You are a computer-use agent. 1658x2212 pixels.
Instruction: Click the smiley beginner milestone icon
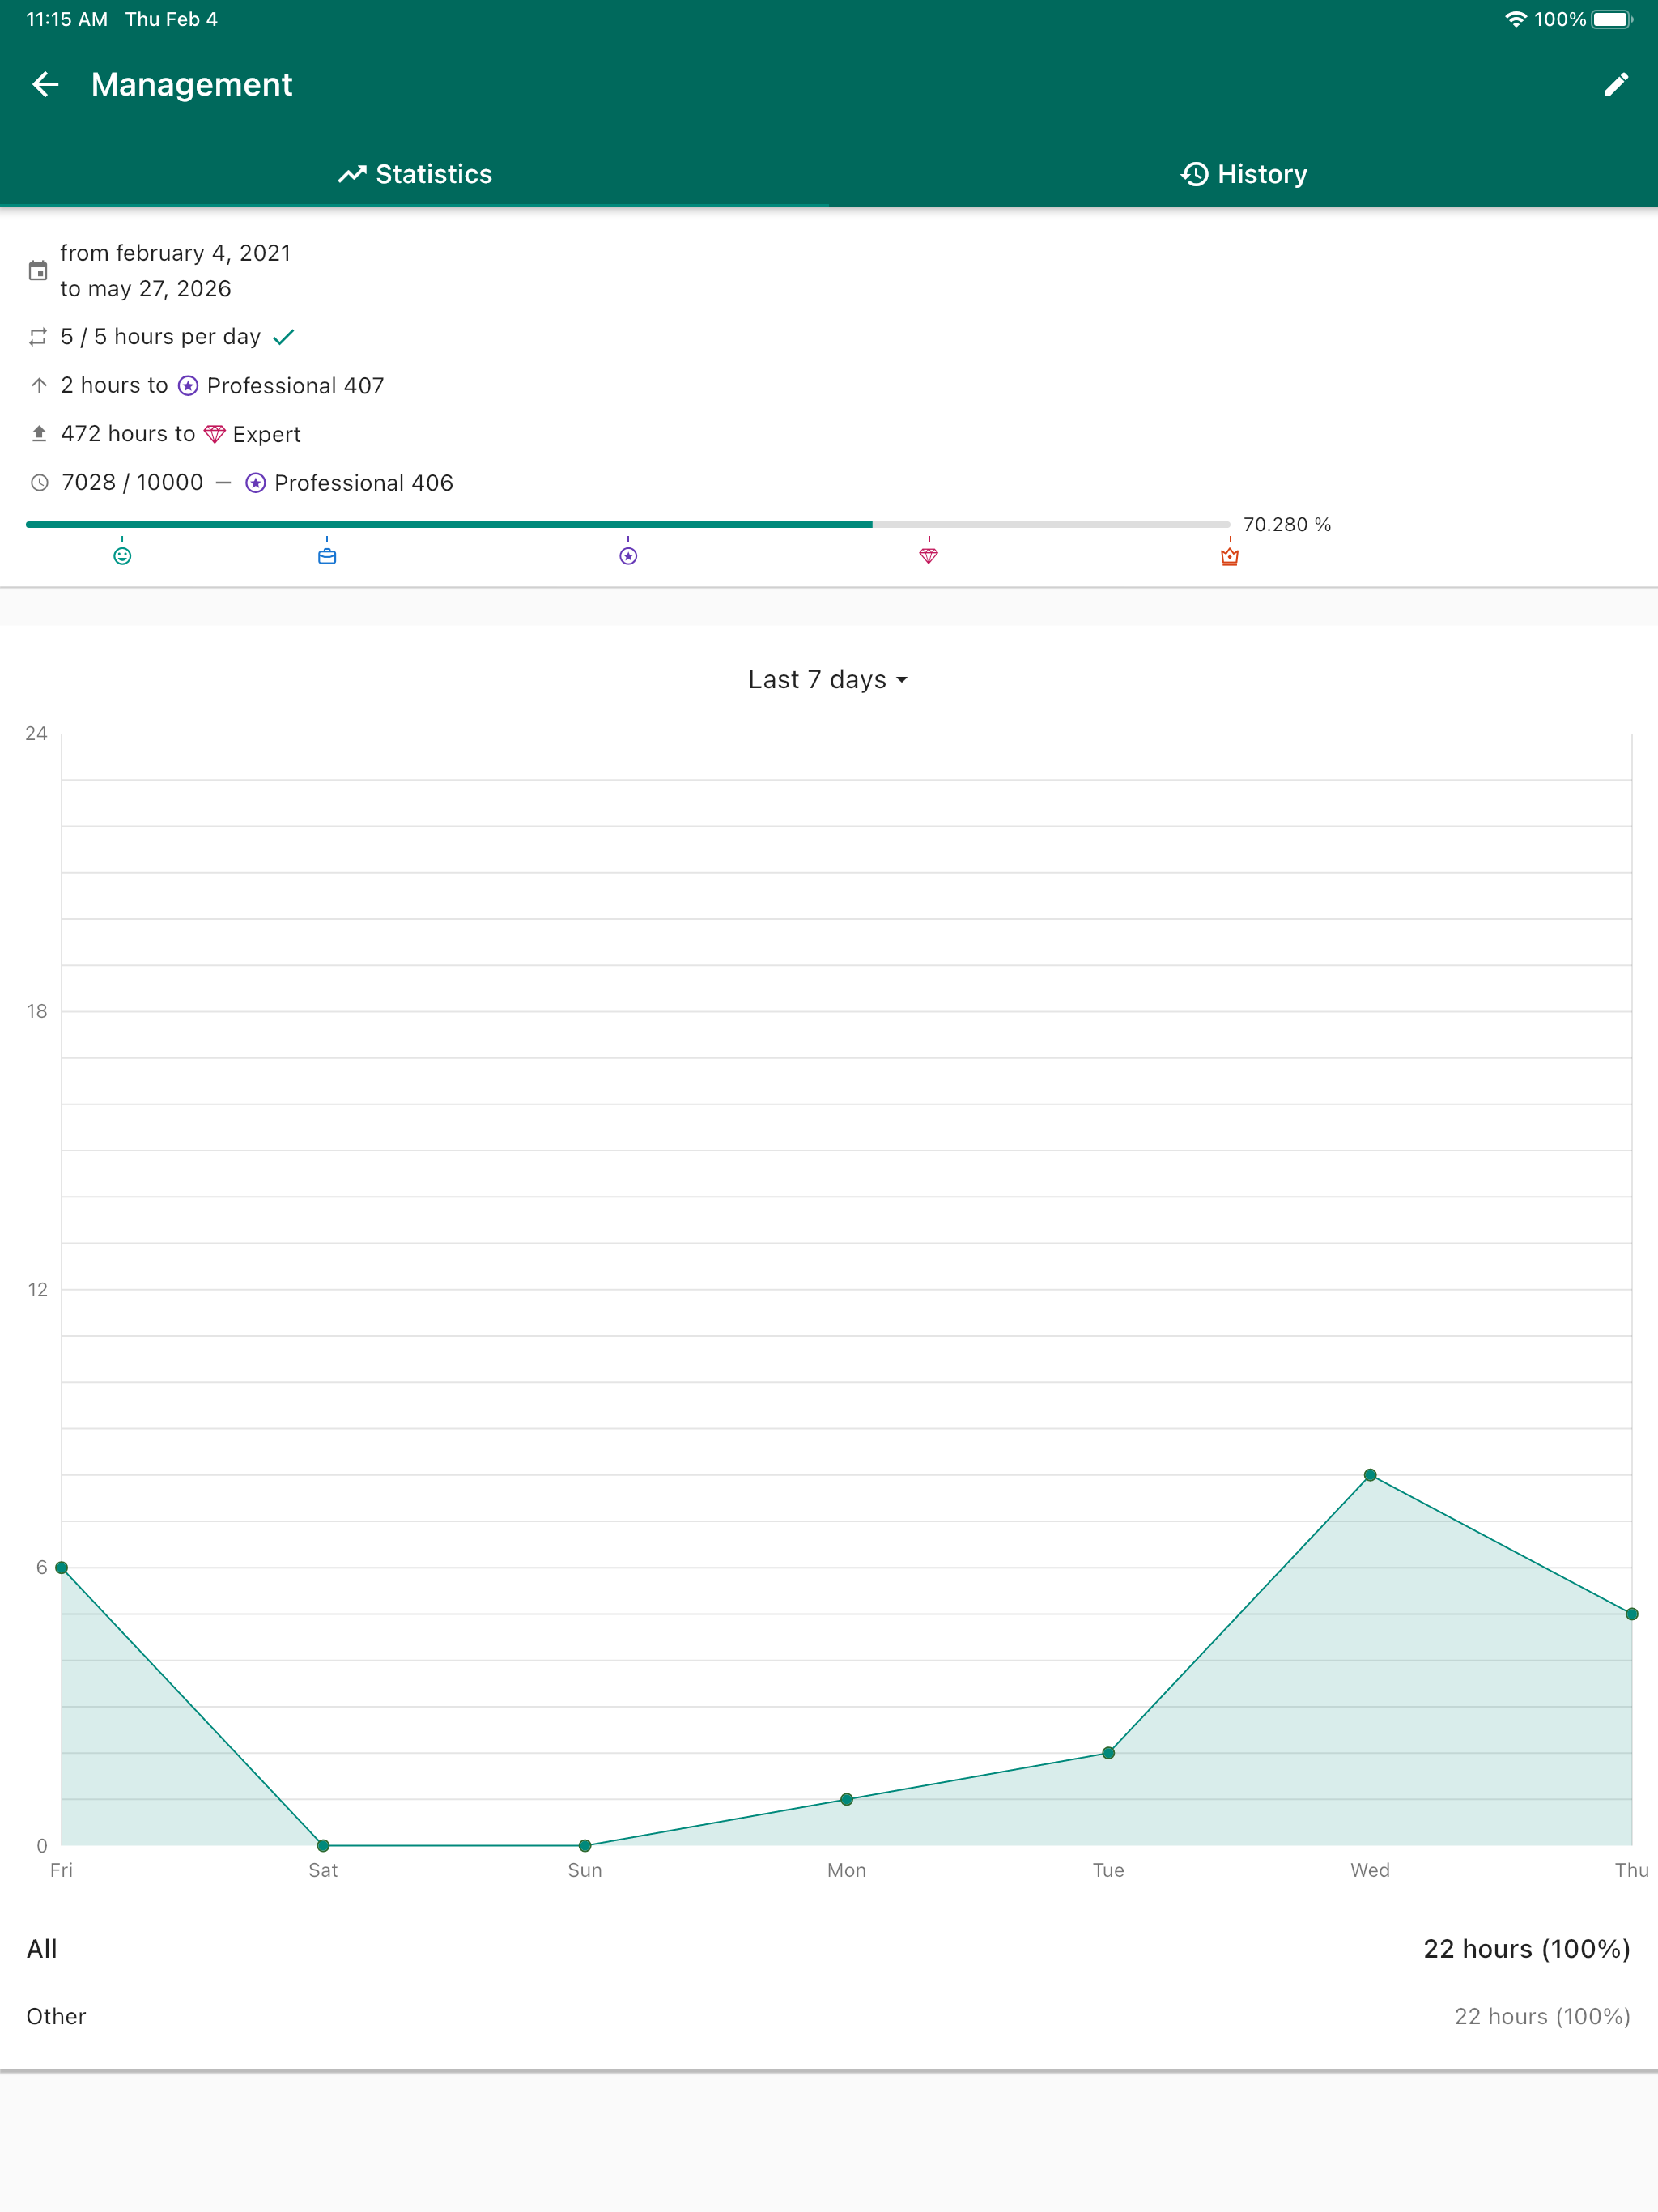(122, 557)
